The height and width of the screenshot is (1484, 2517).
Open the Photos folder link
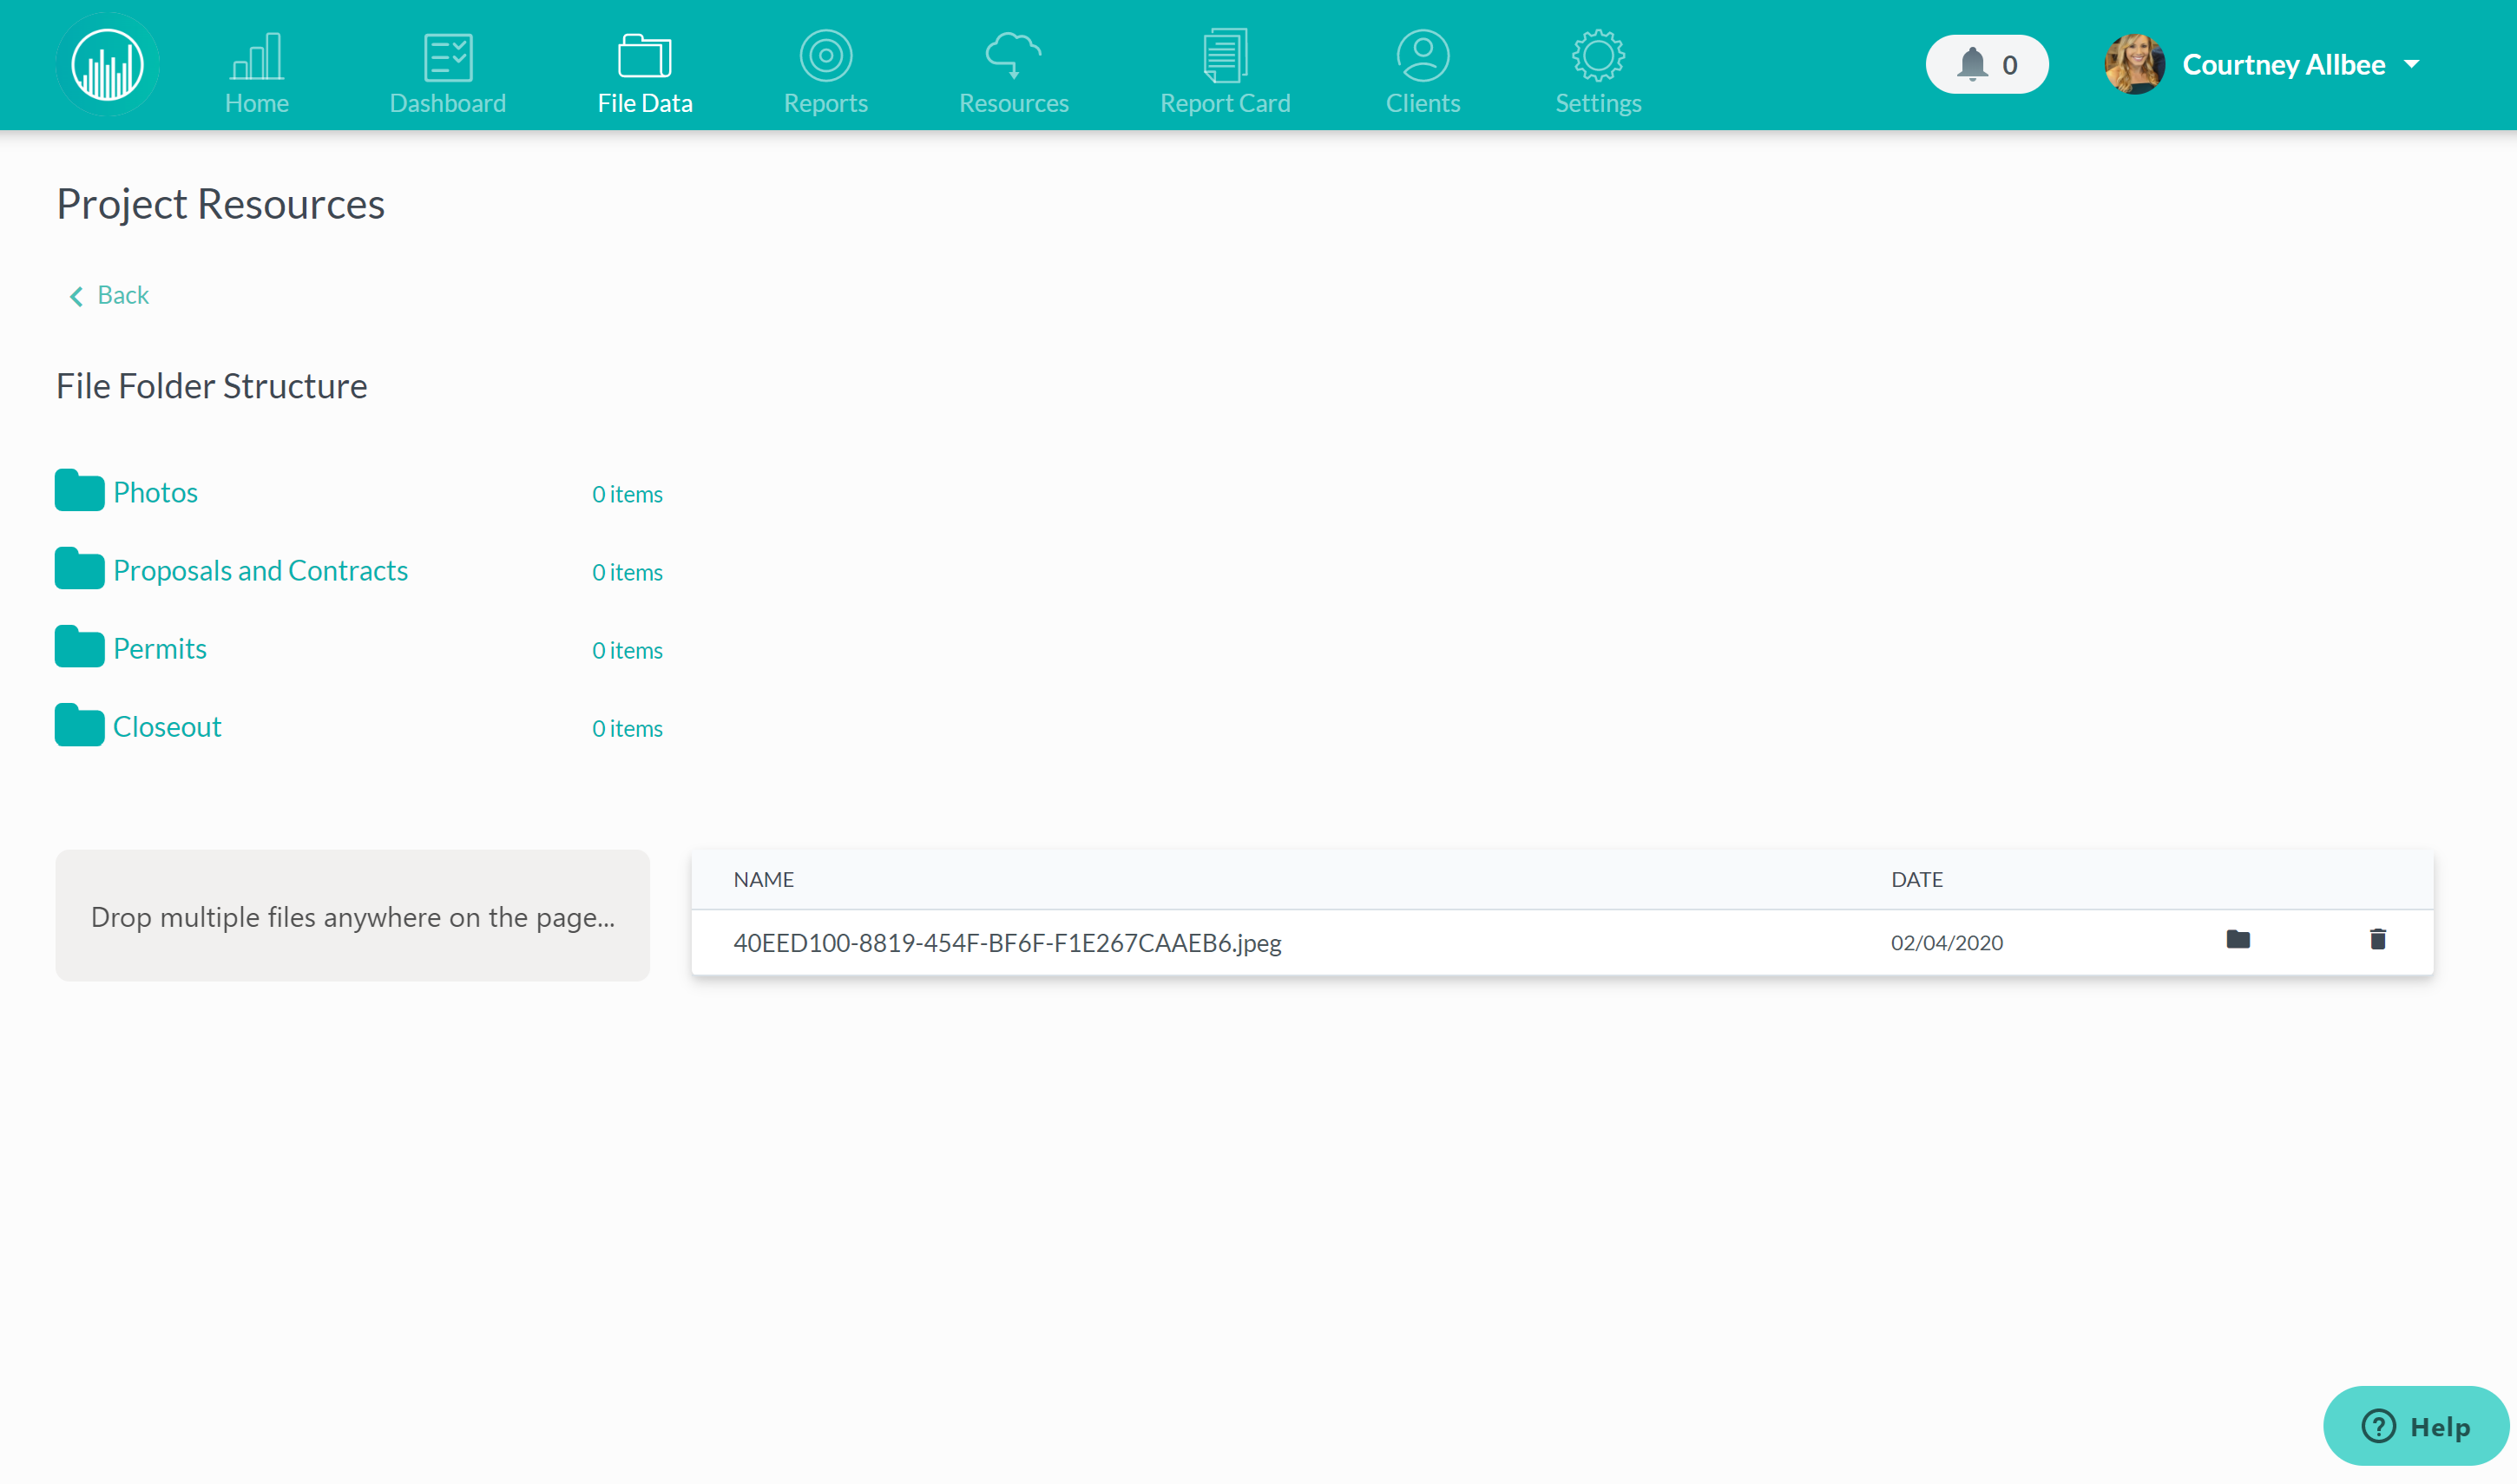pyautogui.click(x=155, y=492)
